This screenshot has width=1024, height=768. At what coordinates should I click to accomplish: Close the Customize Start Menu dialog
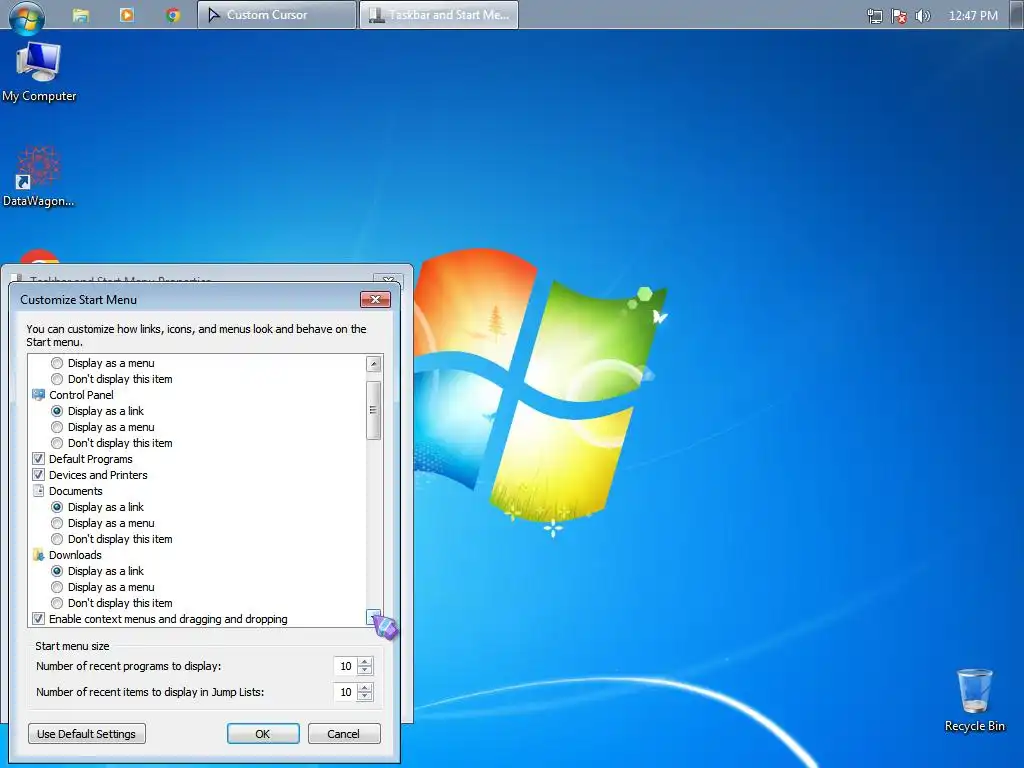pos(376,299)
